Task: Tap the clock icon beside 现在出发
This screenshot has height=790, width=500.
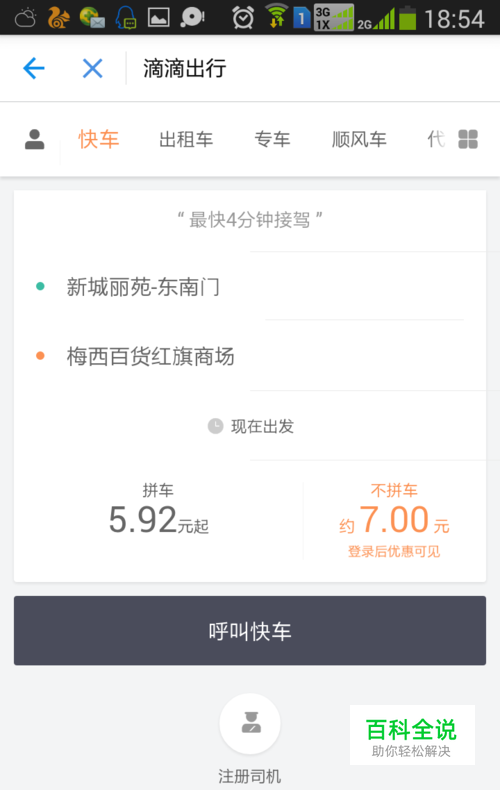Action: [x=216, y=426]
